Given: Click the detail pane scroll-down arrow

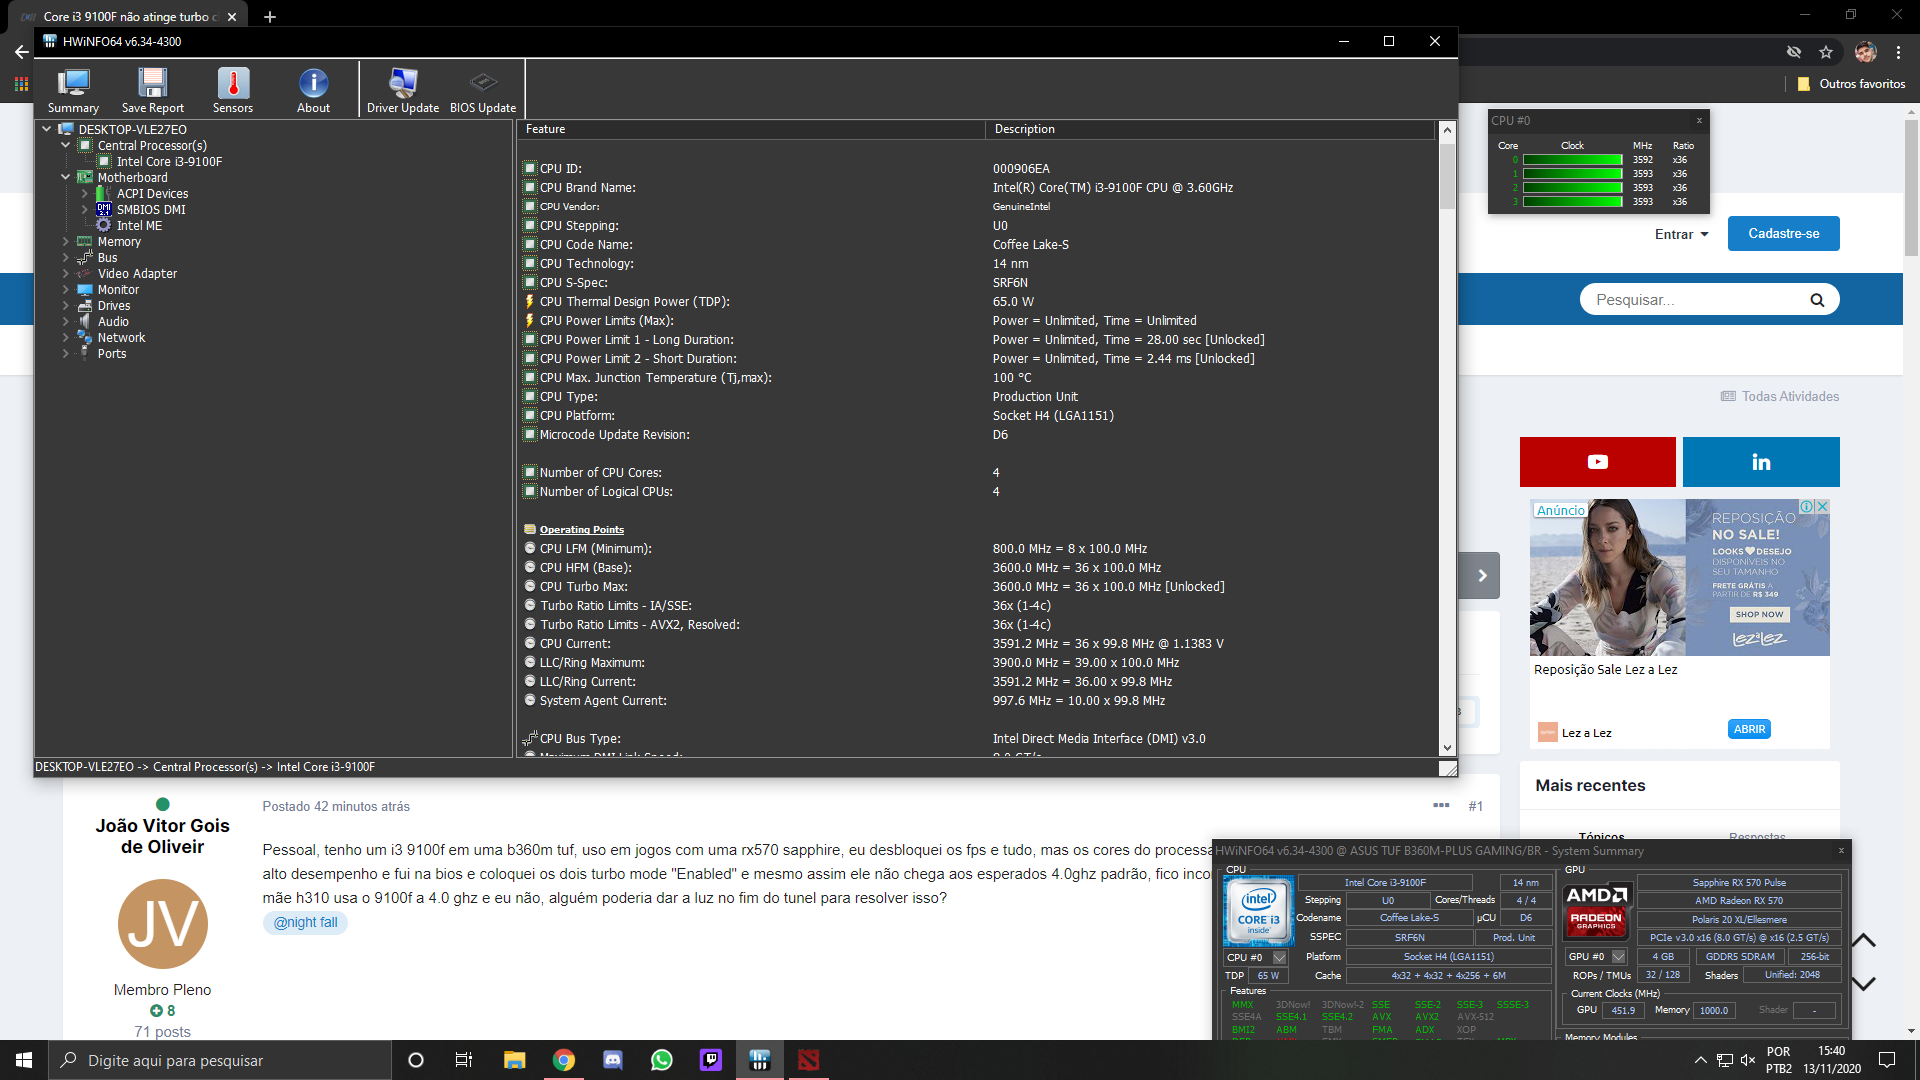Looking at the screenshot, I should [1447, 748].
